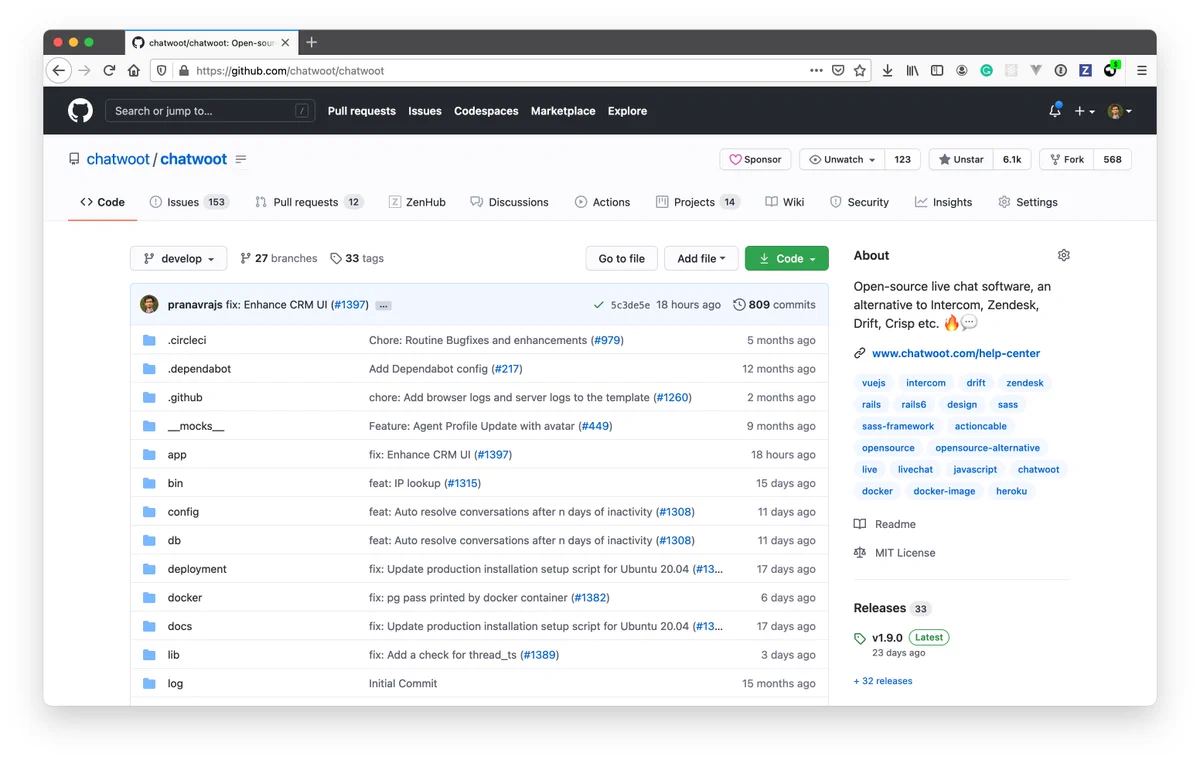This screenshot has height=763, width=1200.
Task: Select the vuejs topic tag
Action: tap(874, 383)
